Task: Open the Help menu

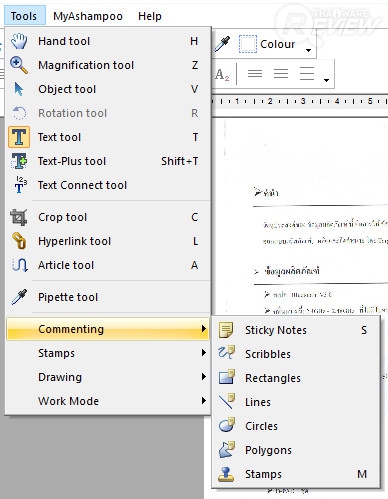Action: tap(150, 16)
